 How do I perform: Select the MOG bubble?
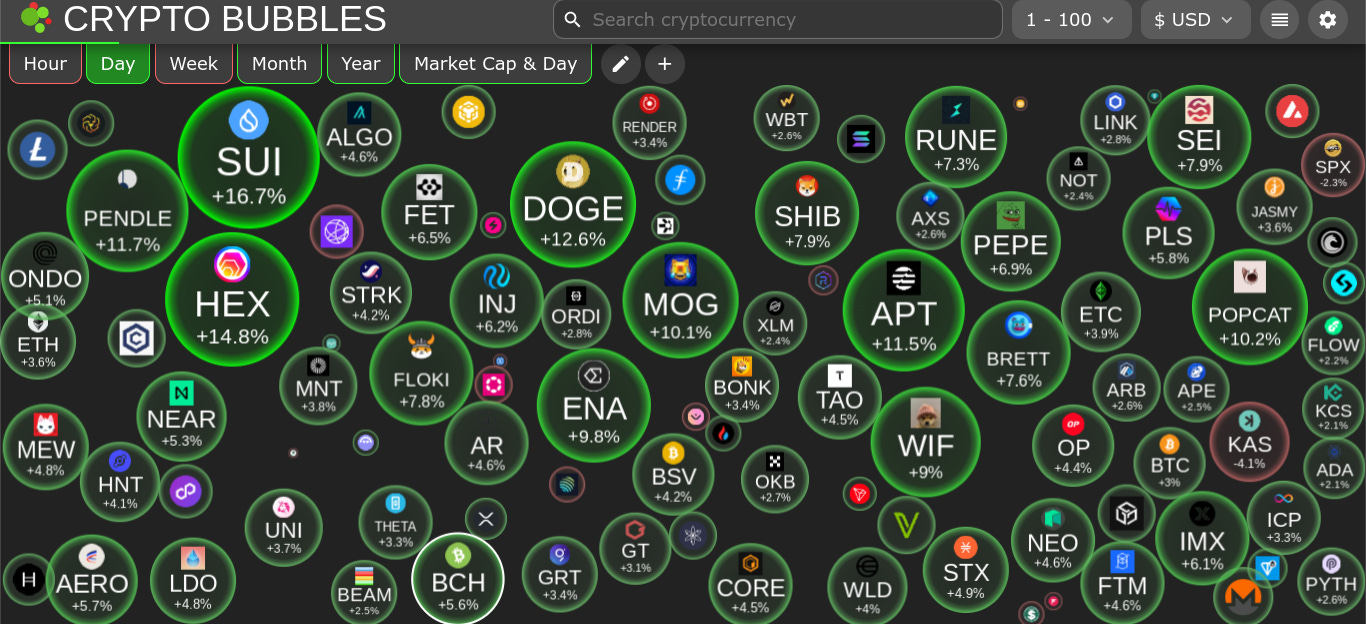pyautogui.click(x=681, y=300)
